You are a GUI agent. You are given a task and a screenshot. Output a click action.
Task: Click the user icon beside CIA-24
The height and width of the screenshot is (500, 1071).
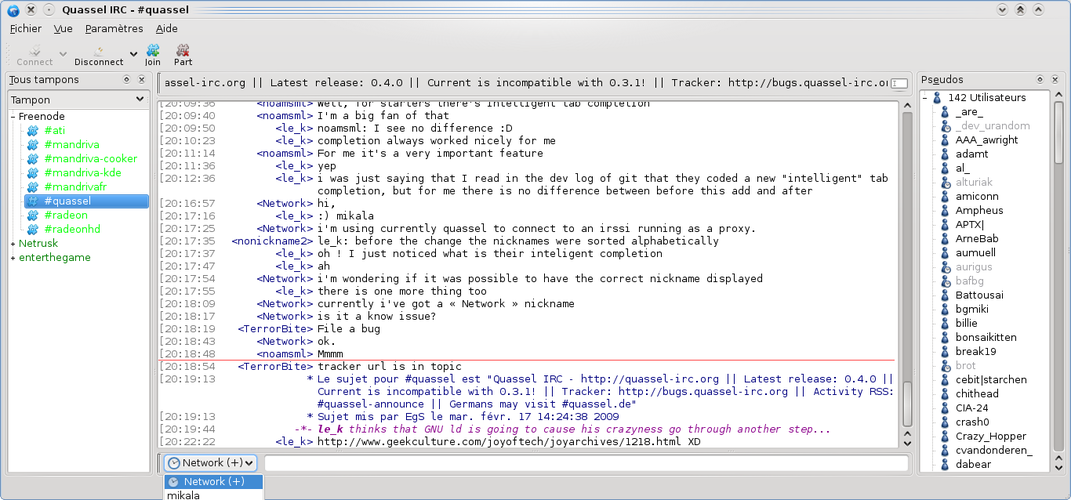pyautogui.click(x=945, y=408)
